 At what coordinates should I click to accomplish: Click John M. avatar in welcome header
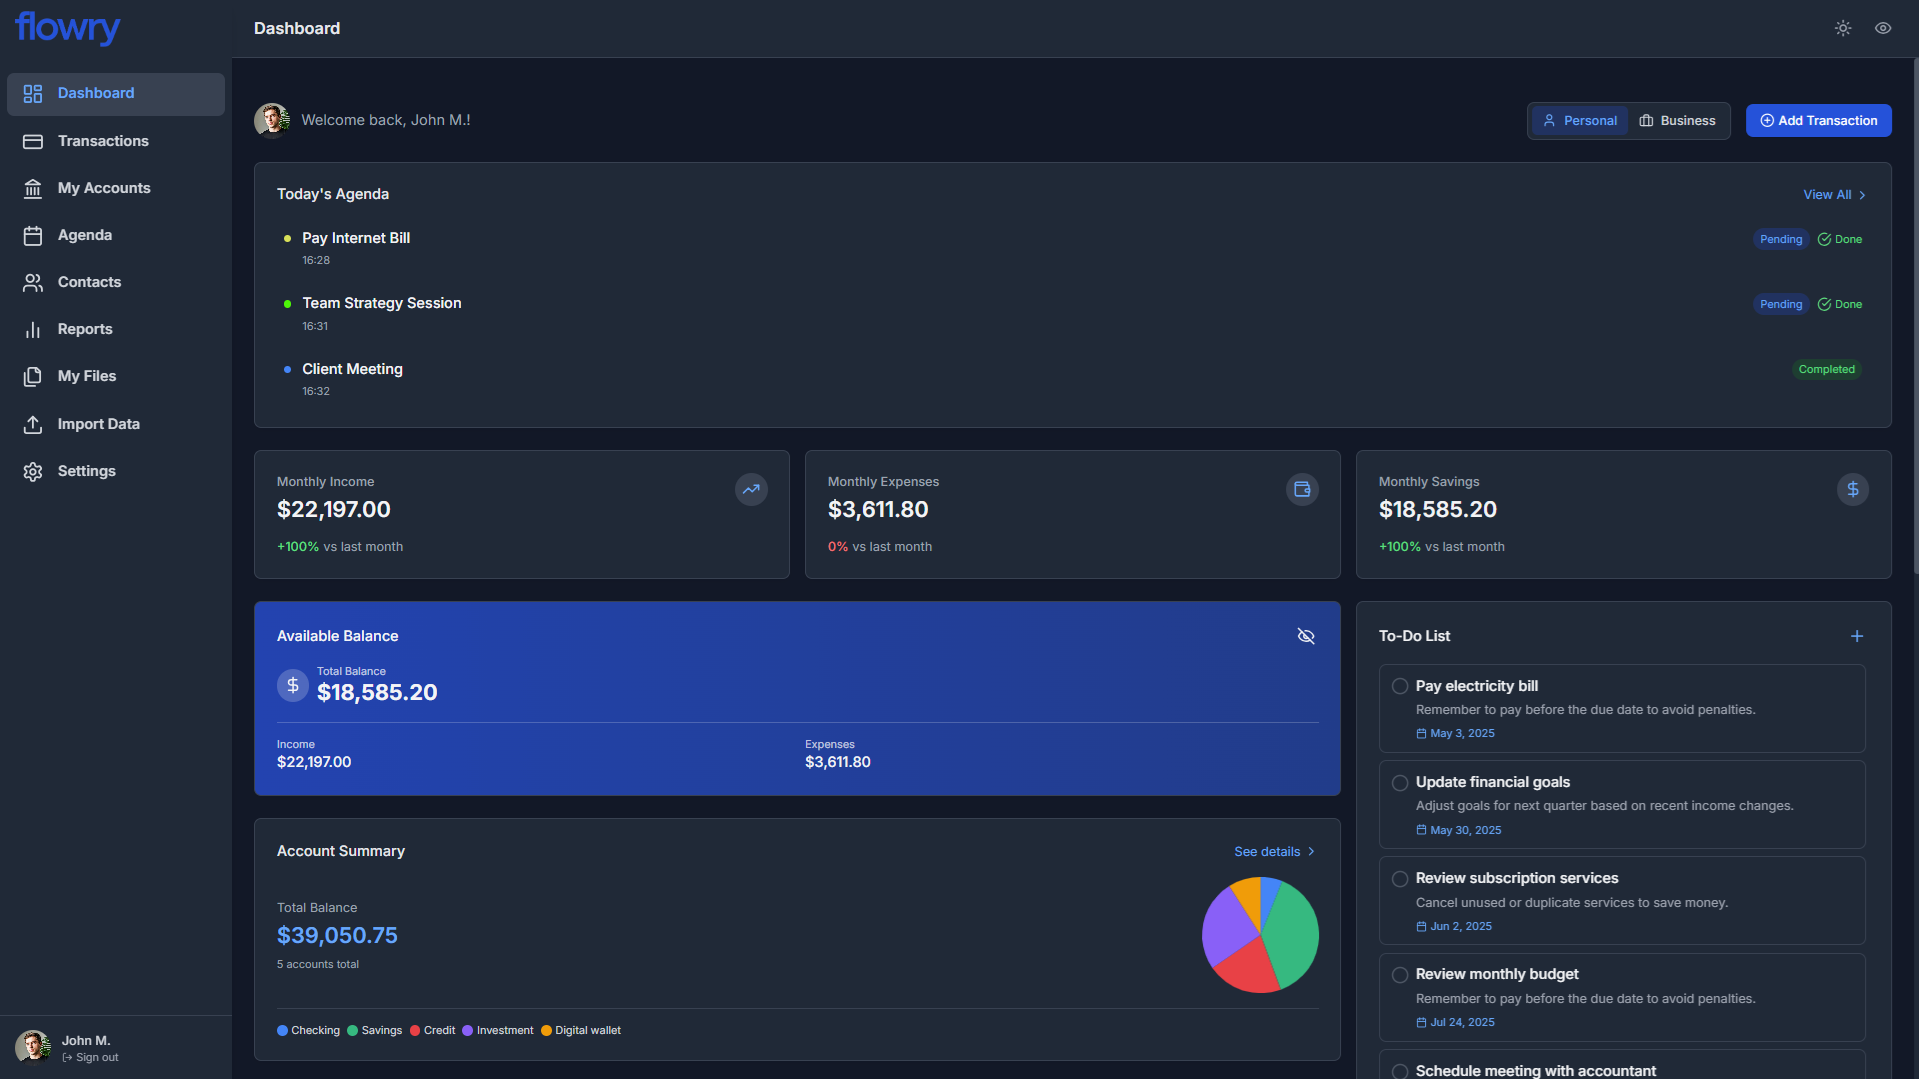[x=272, y=120]
